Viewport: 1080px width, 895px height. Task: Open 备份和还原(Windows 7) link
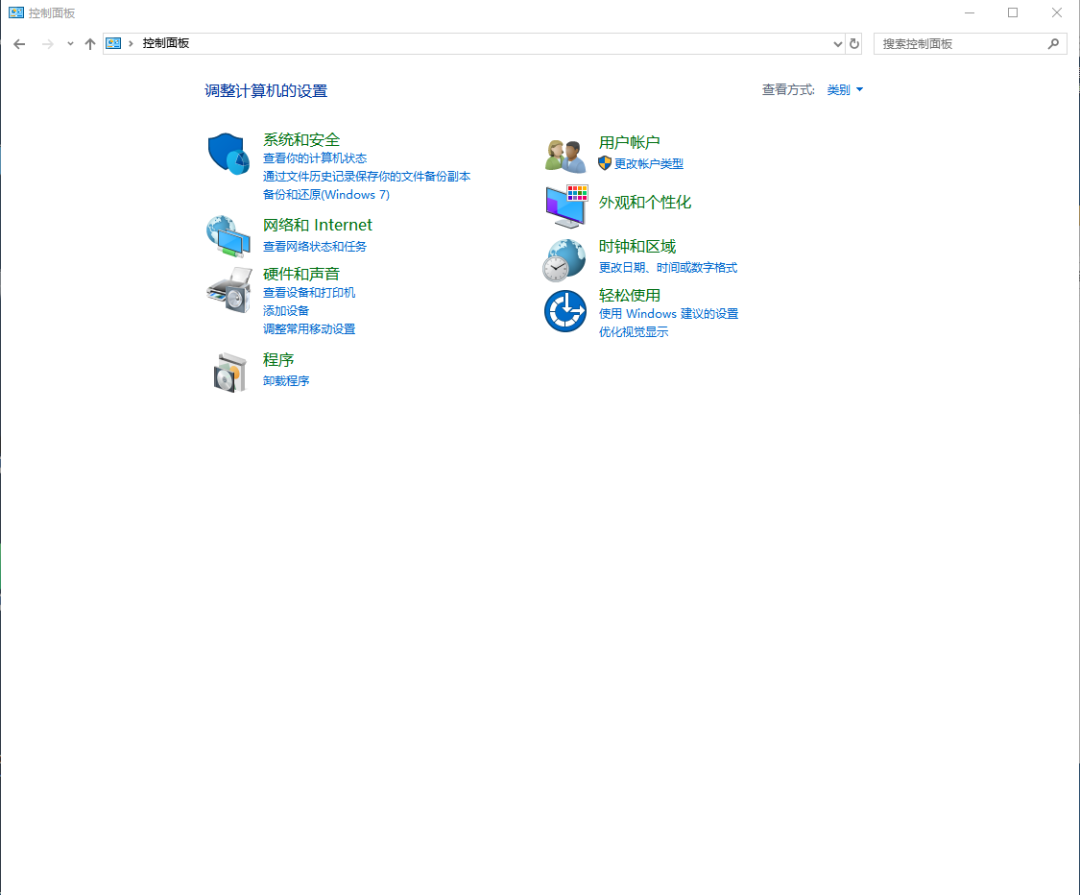[x=326, y=195]
